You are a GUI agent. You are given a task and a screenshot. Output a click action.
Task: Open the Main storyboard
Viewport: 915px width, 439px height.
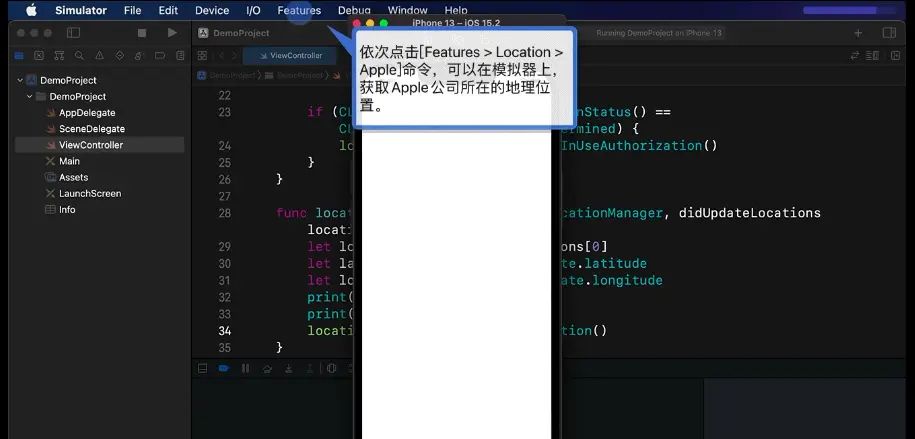[69, 161]
